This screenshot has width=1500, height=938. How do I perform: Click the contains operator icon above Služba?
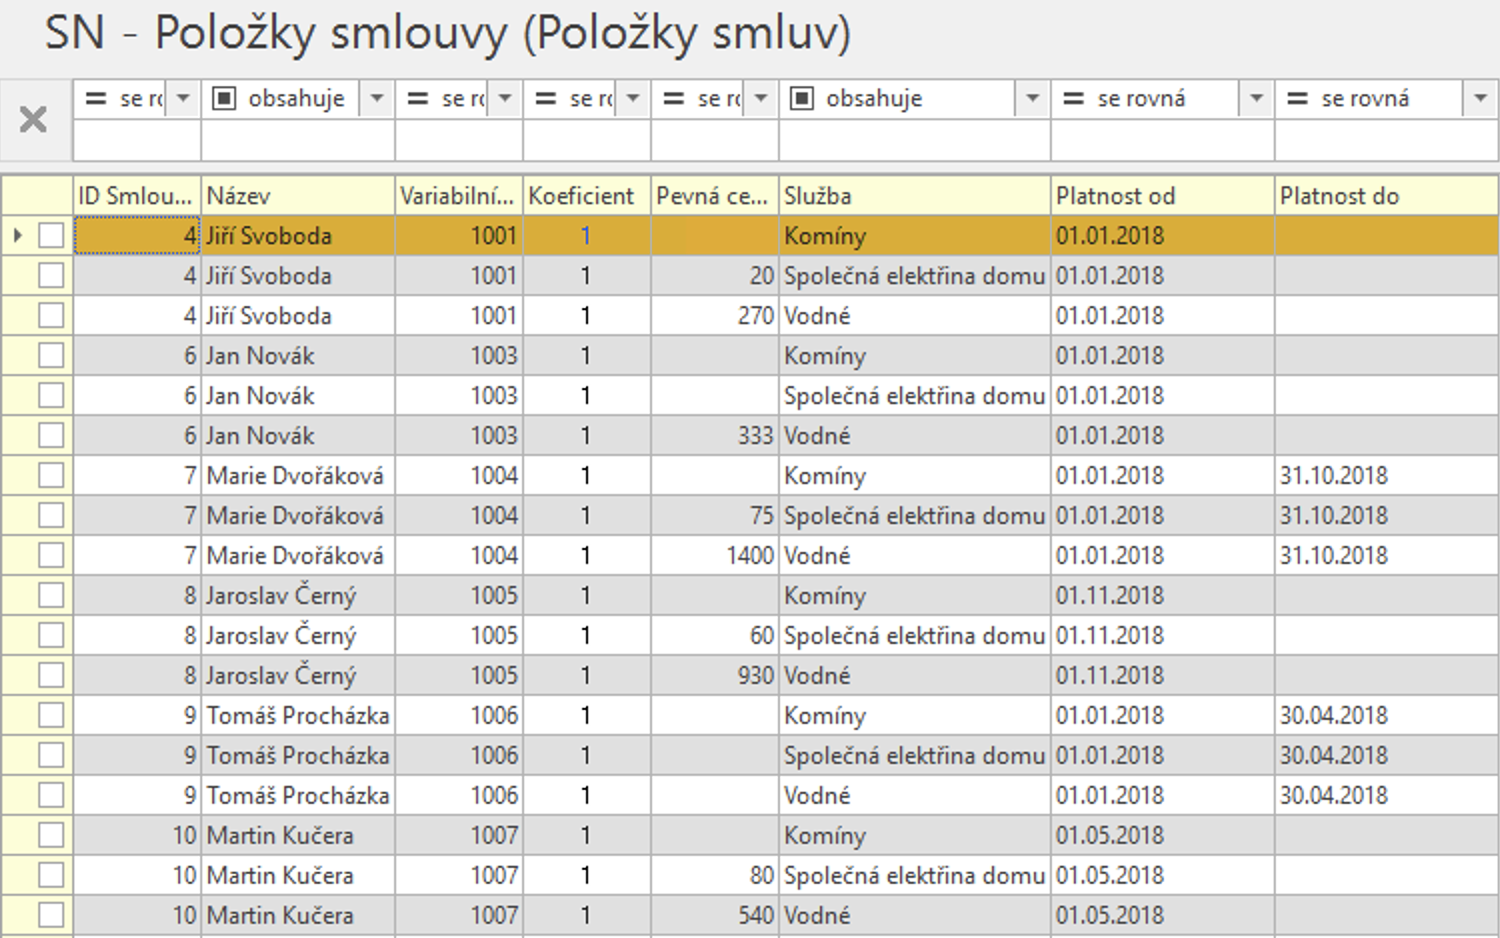coord(802,99)
